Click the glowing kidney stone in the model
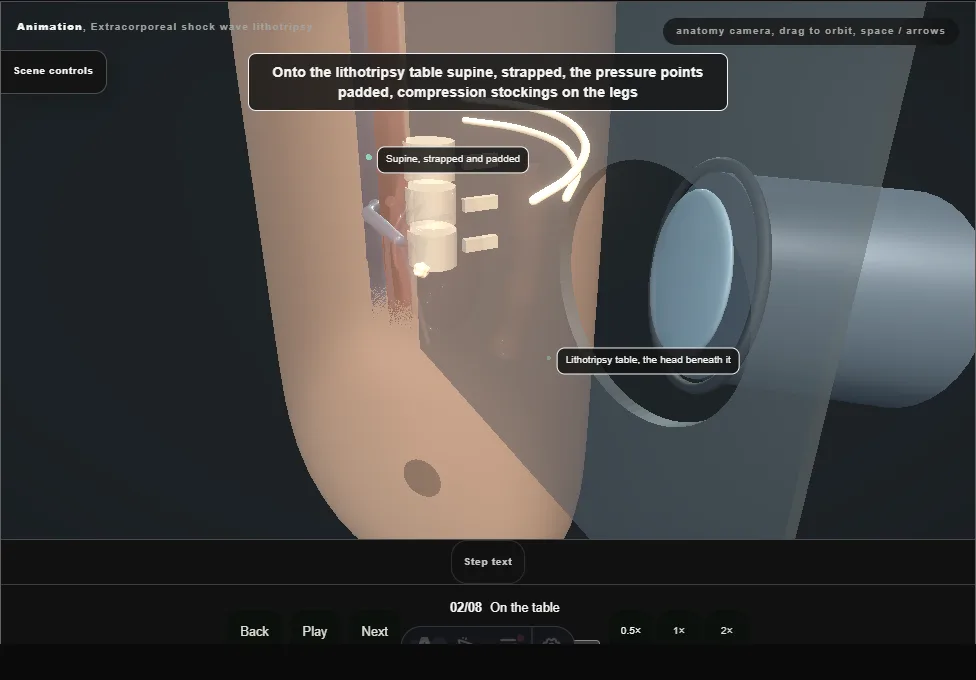The width and height of the screenshot is (976, 680). 421,269
